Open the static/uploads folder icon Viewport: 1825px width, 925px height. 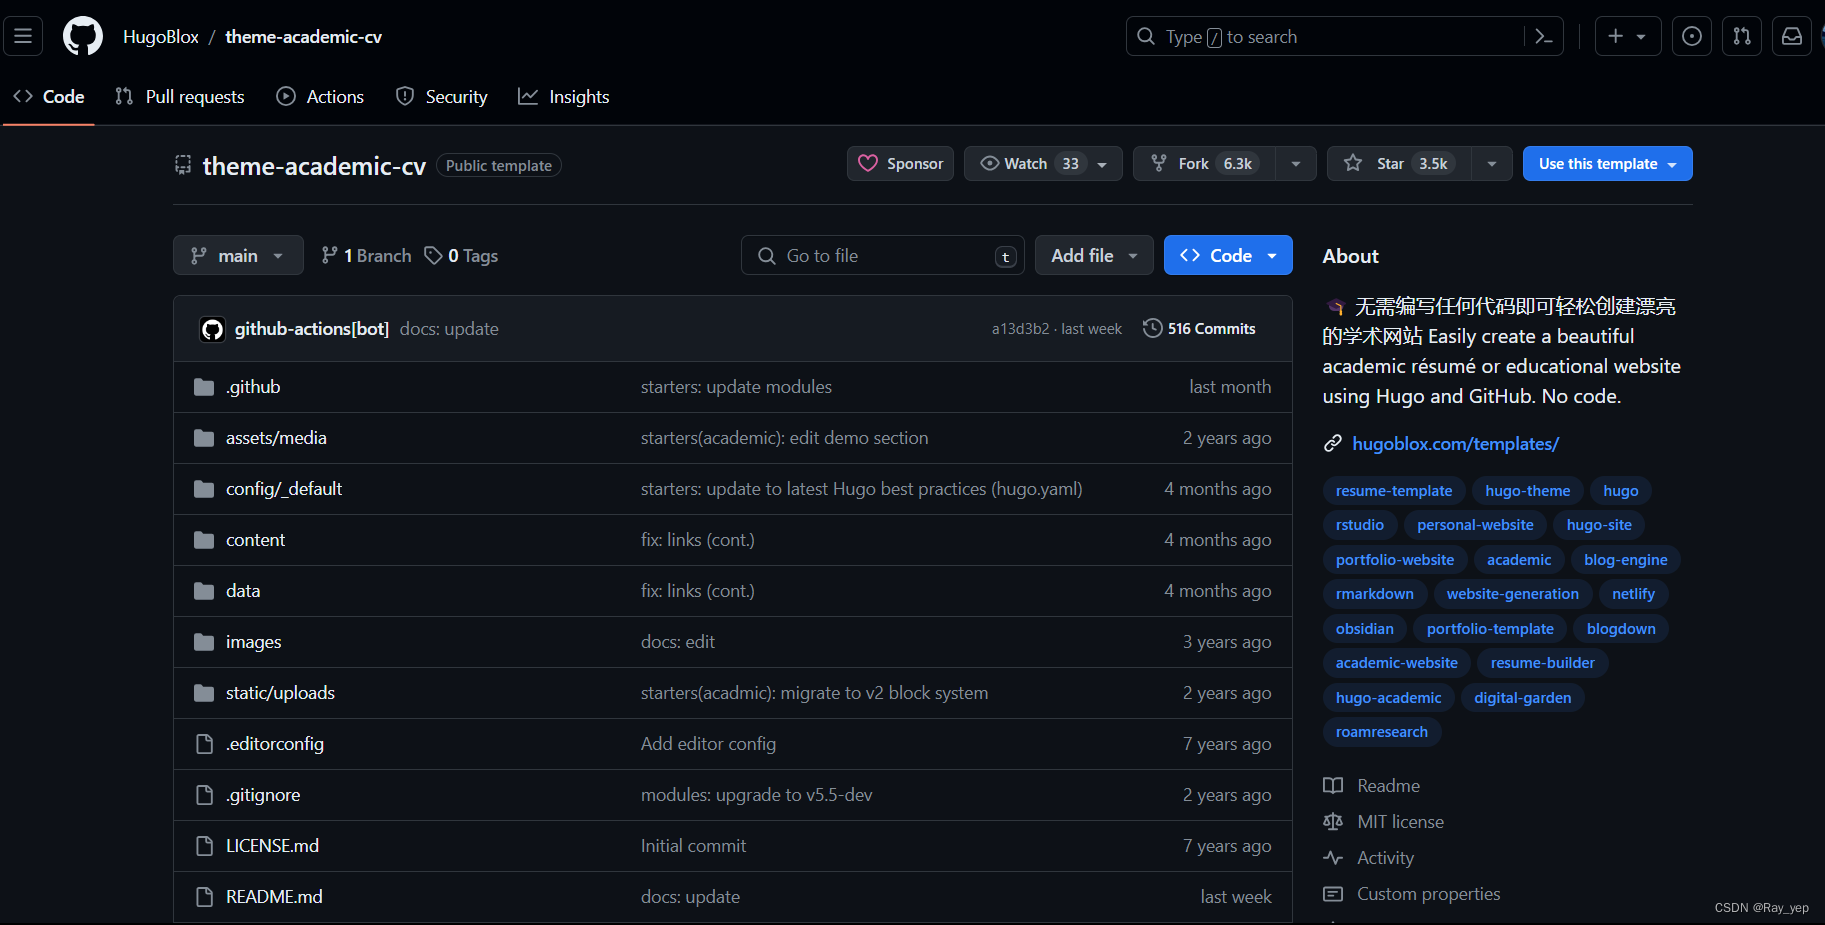point(204,693)
